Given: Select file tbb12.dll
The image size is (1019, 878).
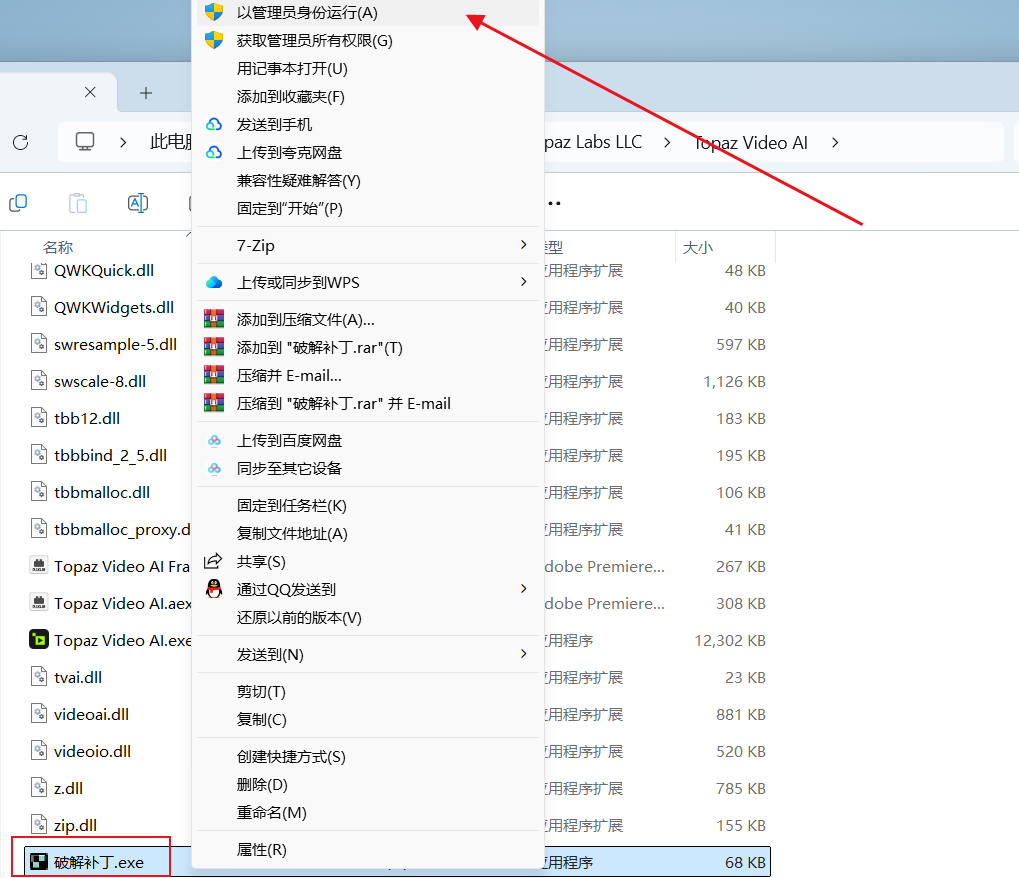Looking at the screenshot, I should click(86, 419).
